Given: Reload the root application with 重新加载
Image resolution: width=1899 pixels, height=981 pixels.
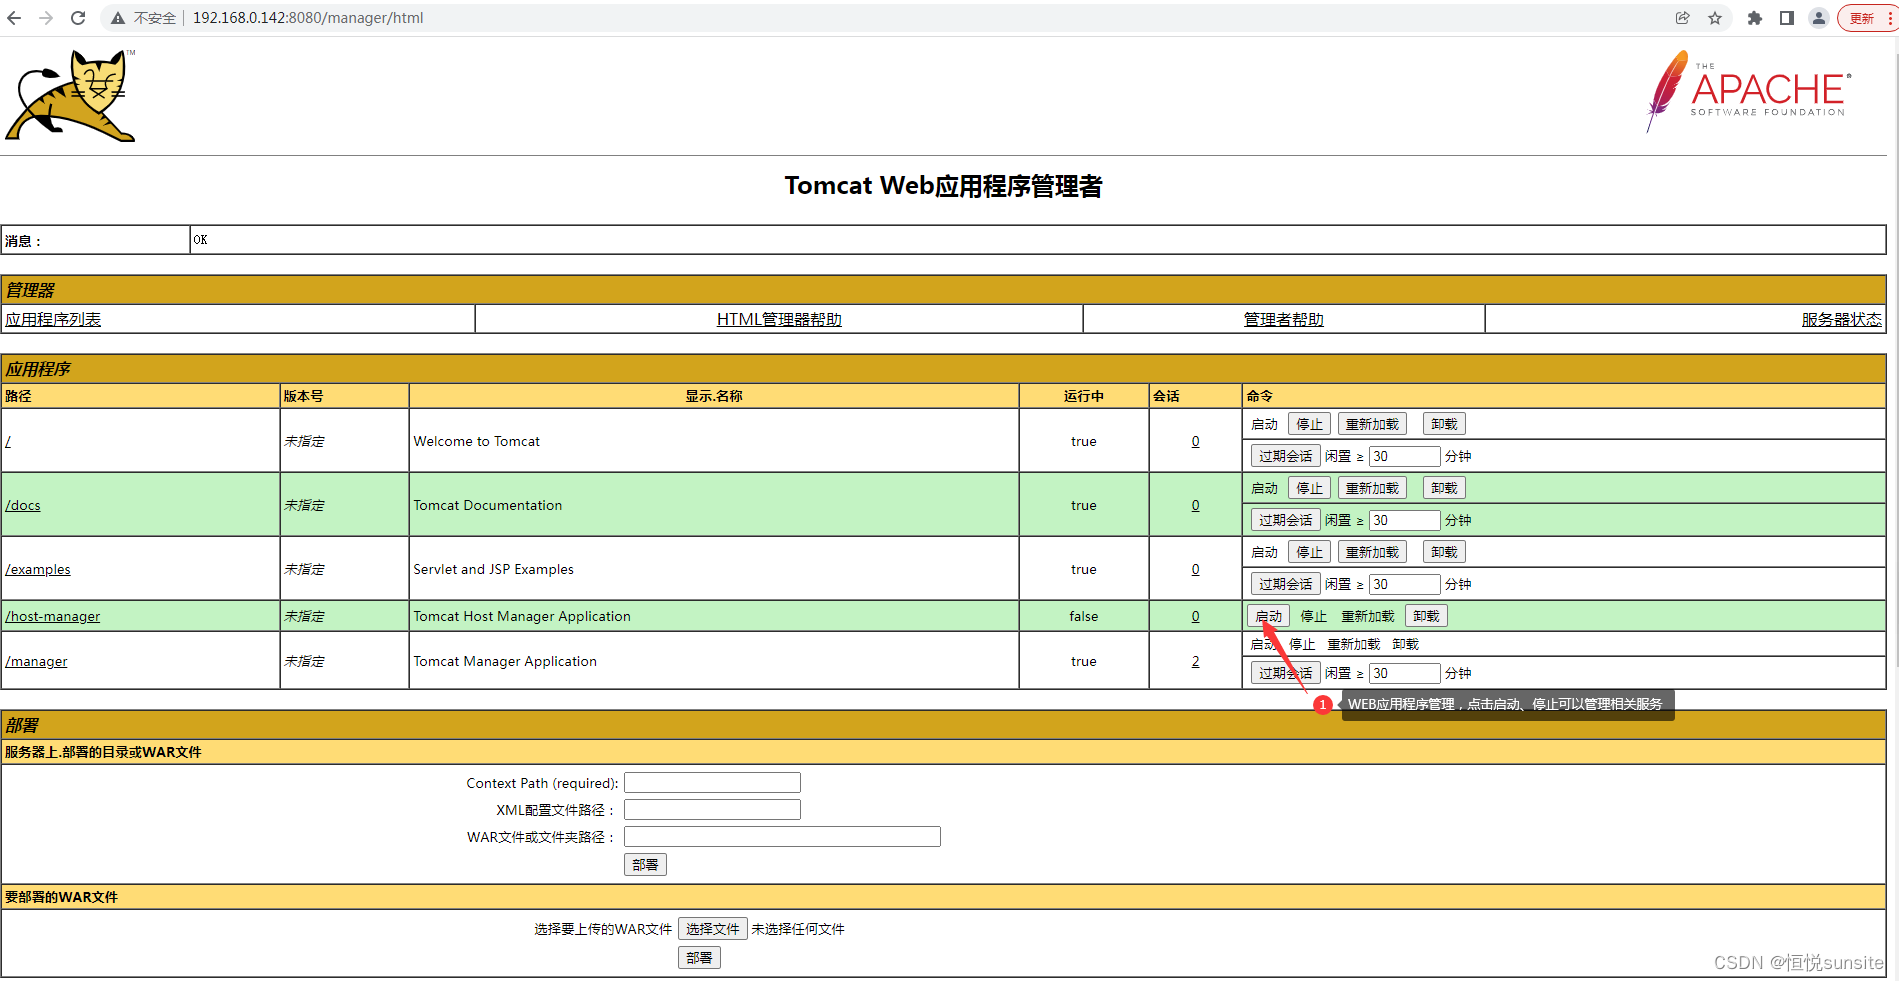Looking at the screenshot, I should [1372, 424].
